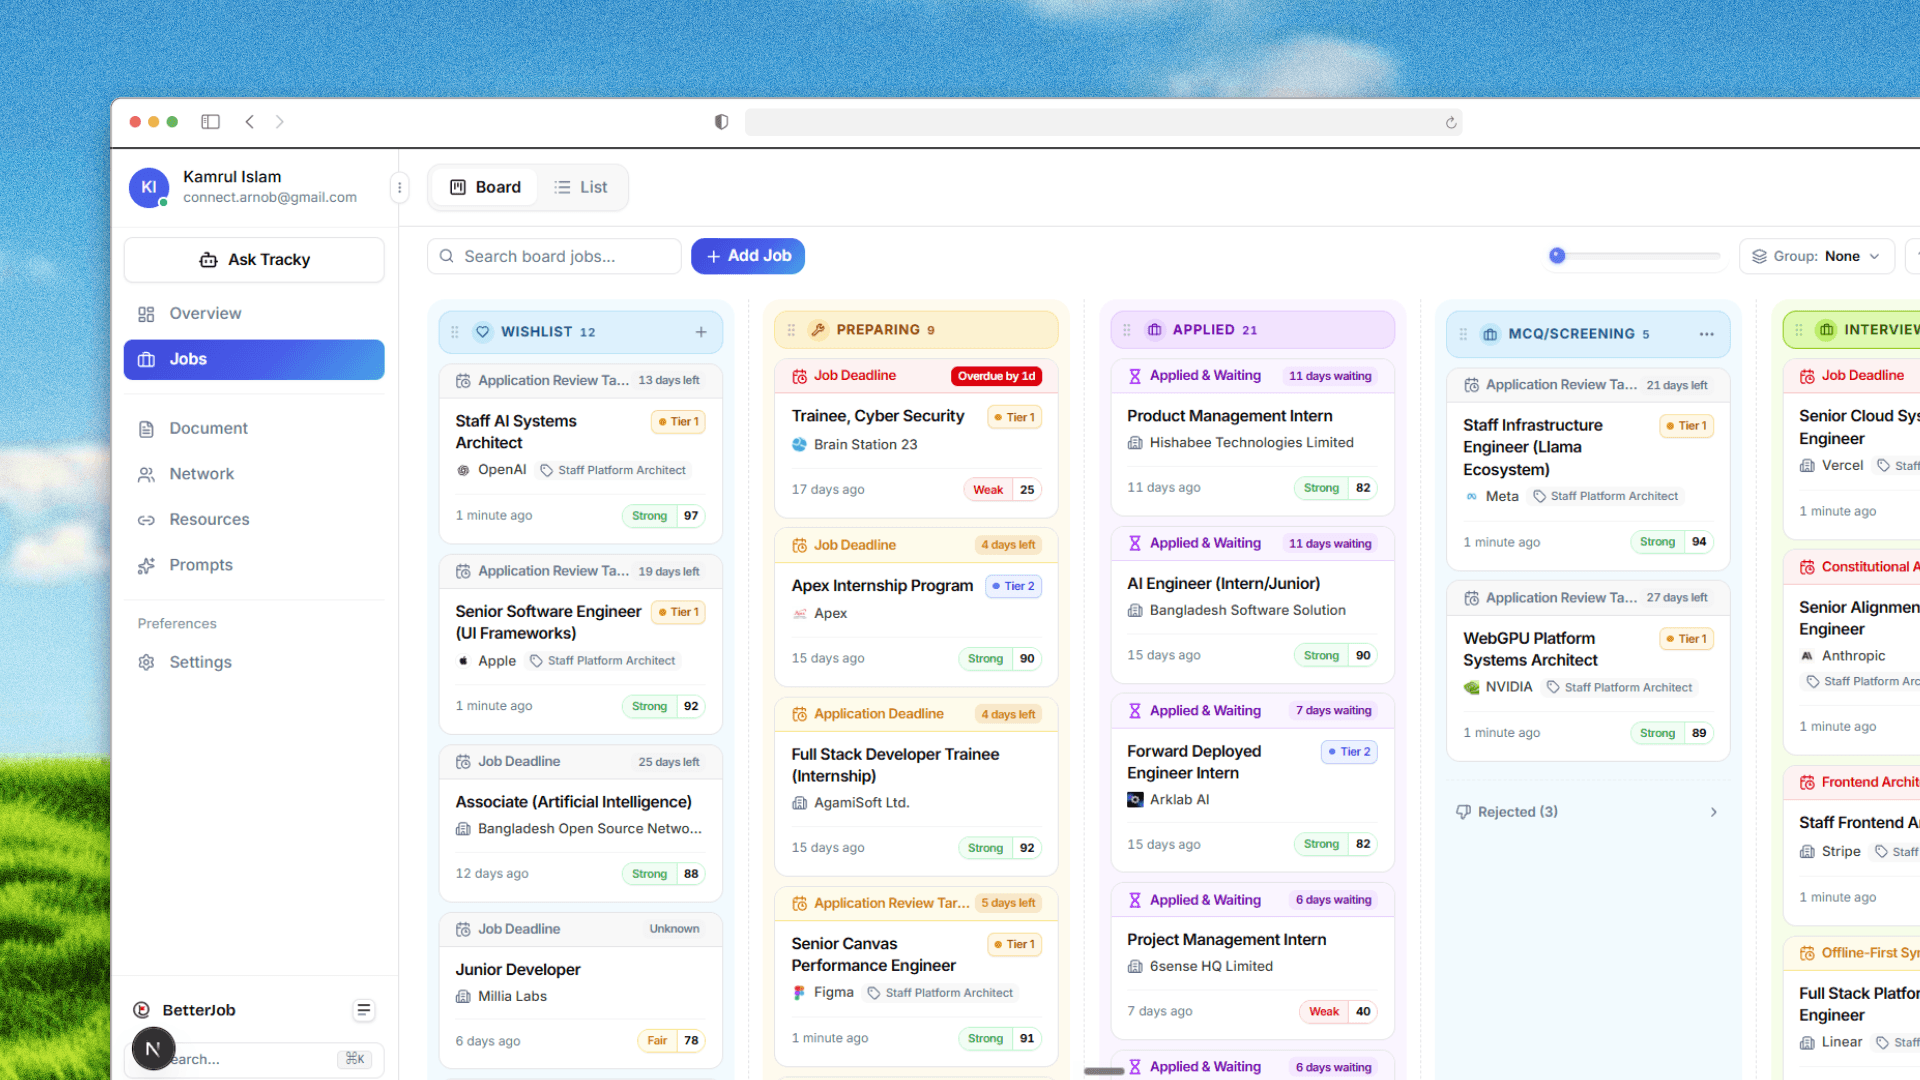Open Senior Software Engineer (UI Frameworks) card
This screenshot has width=1920, height=1080.
point(580,644)
